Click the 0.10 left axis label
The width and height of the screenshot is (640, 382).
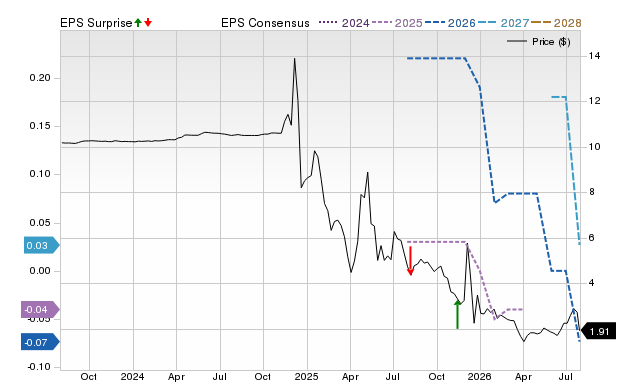40,174
